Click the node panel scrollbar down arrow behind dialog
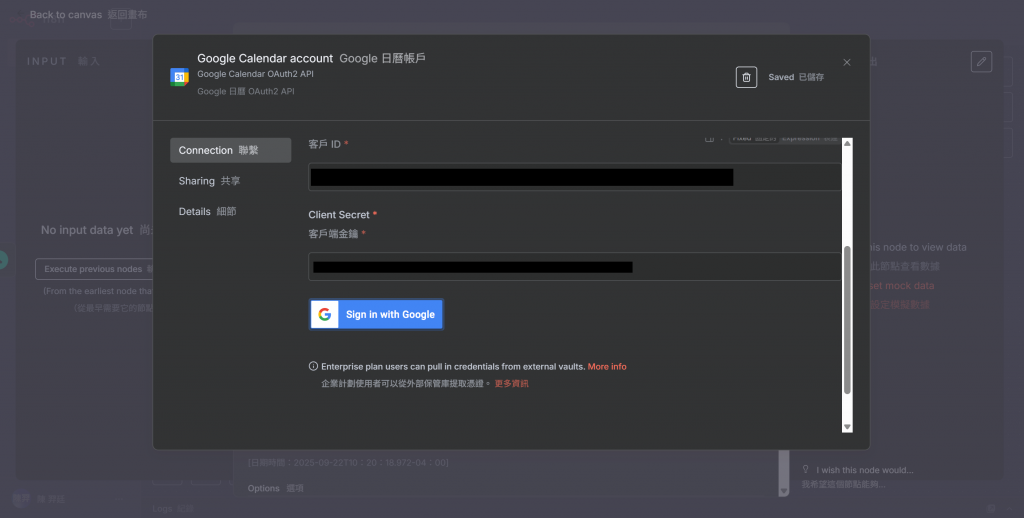 (x=784, y=491)
